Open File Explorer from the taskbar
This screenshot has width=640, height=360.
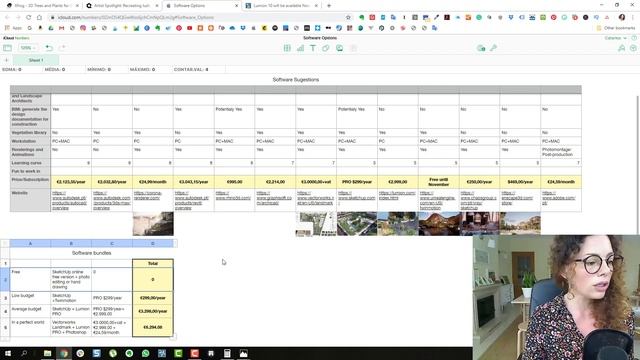[x=47, y=353]
